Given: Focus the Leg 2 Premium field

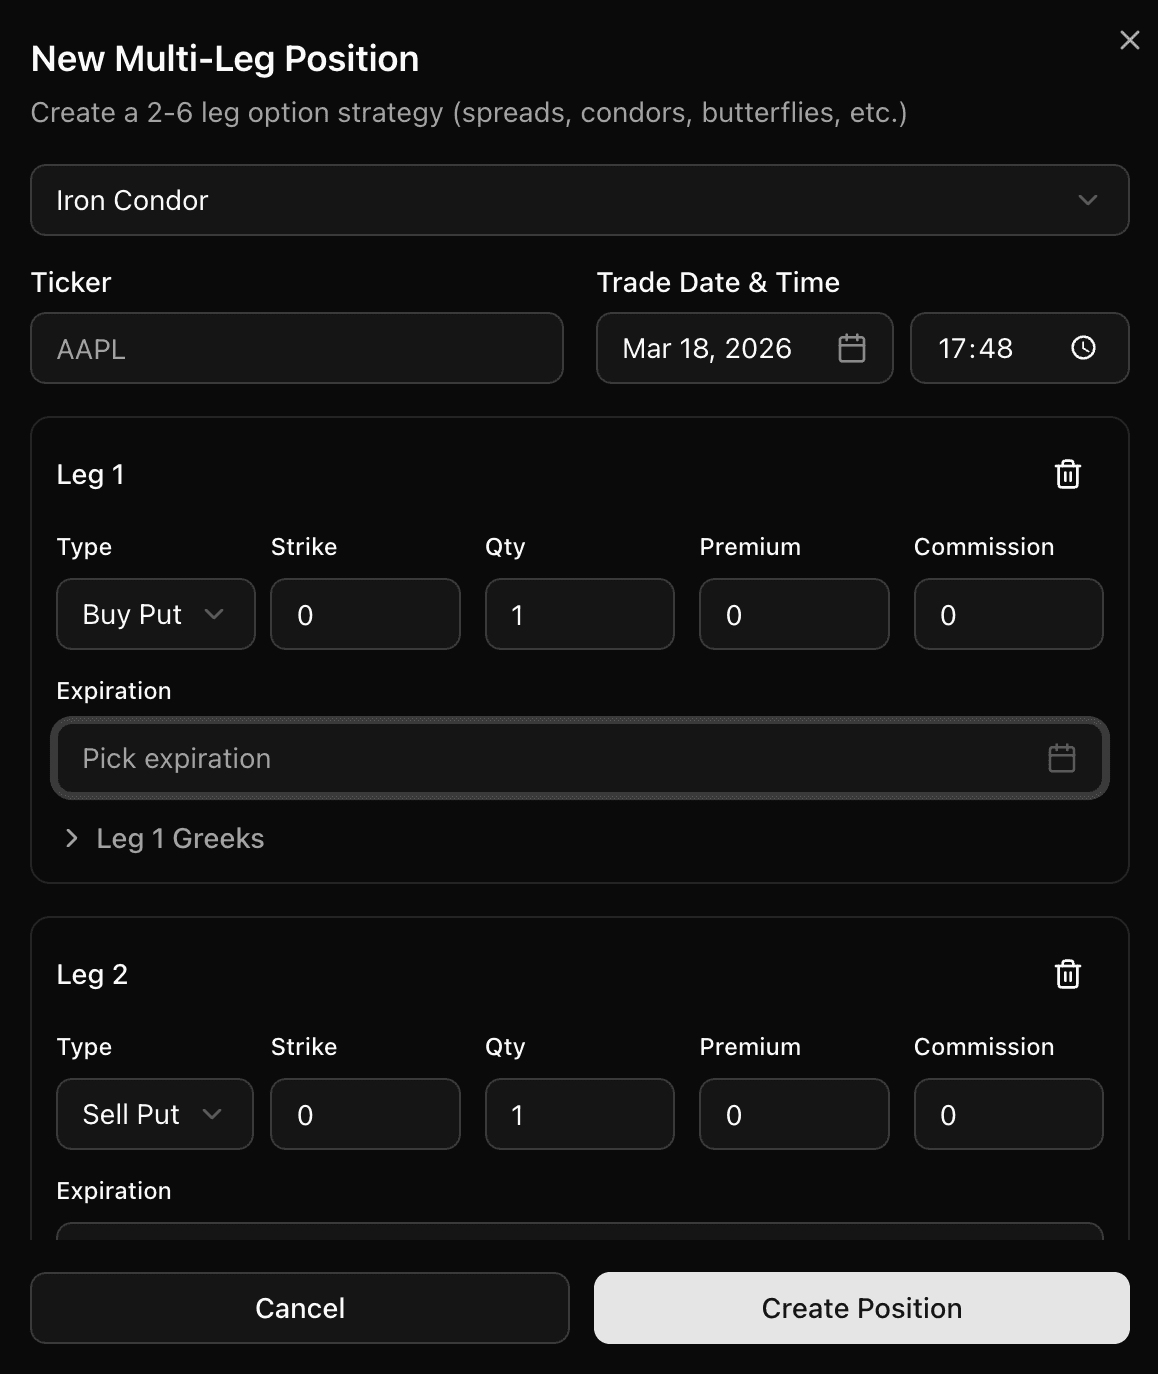Looking at the screenshot, I should coord(794,1114).
